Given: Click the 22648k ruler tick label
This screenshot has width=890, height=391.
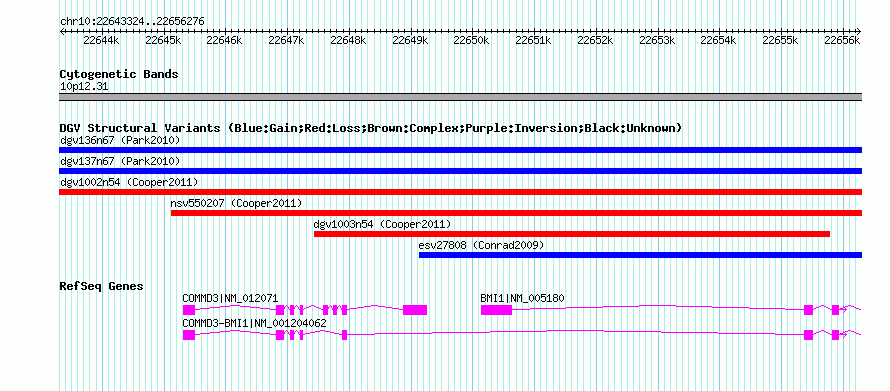Looking at the screenshot, I should tap(348, 40).
